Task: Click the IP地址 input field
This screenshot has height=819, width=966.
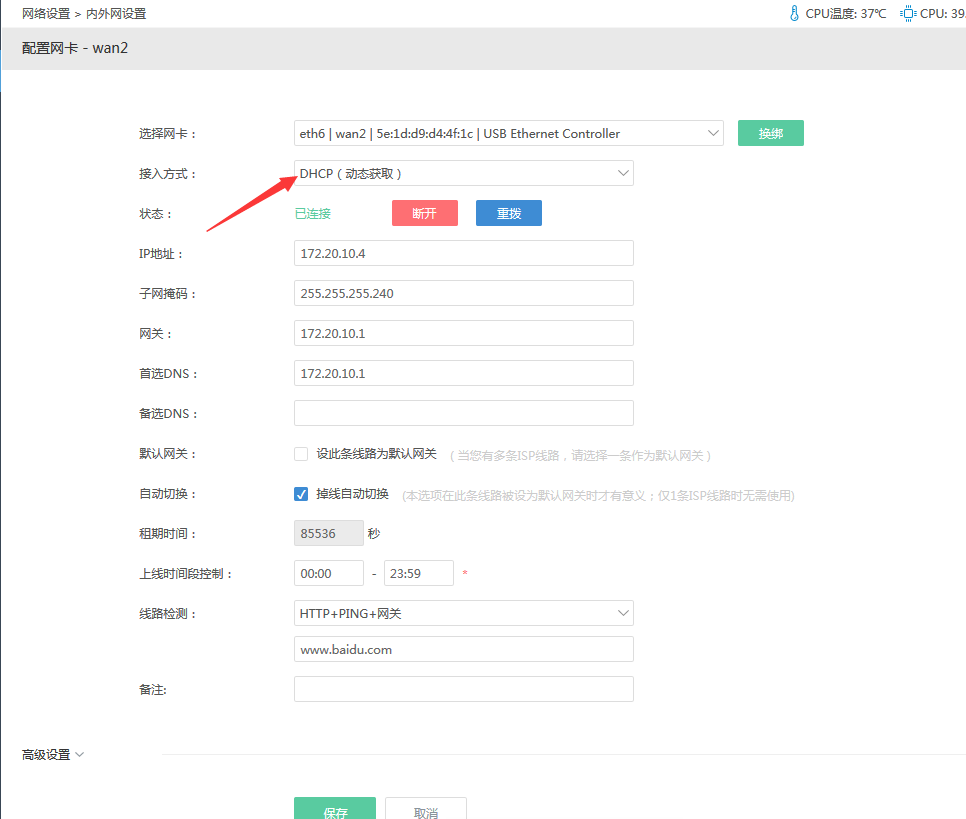Action: 463,254
